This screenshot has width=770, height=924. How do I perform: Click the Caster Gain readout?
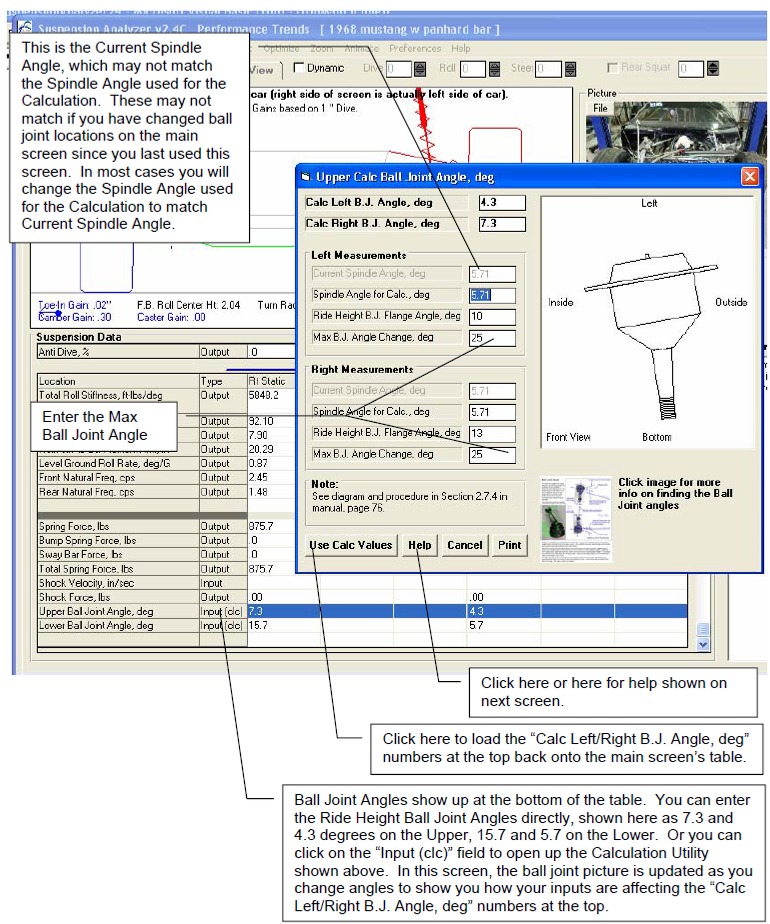coord(171,317)
